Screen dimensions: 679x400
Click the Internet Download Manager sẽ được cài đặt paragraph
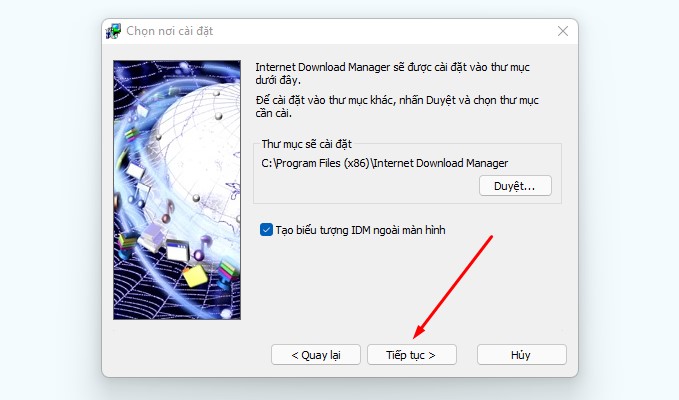coord(392,74)
